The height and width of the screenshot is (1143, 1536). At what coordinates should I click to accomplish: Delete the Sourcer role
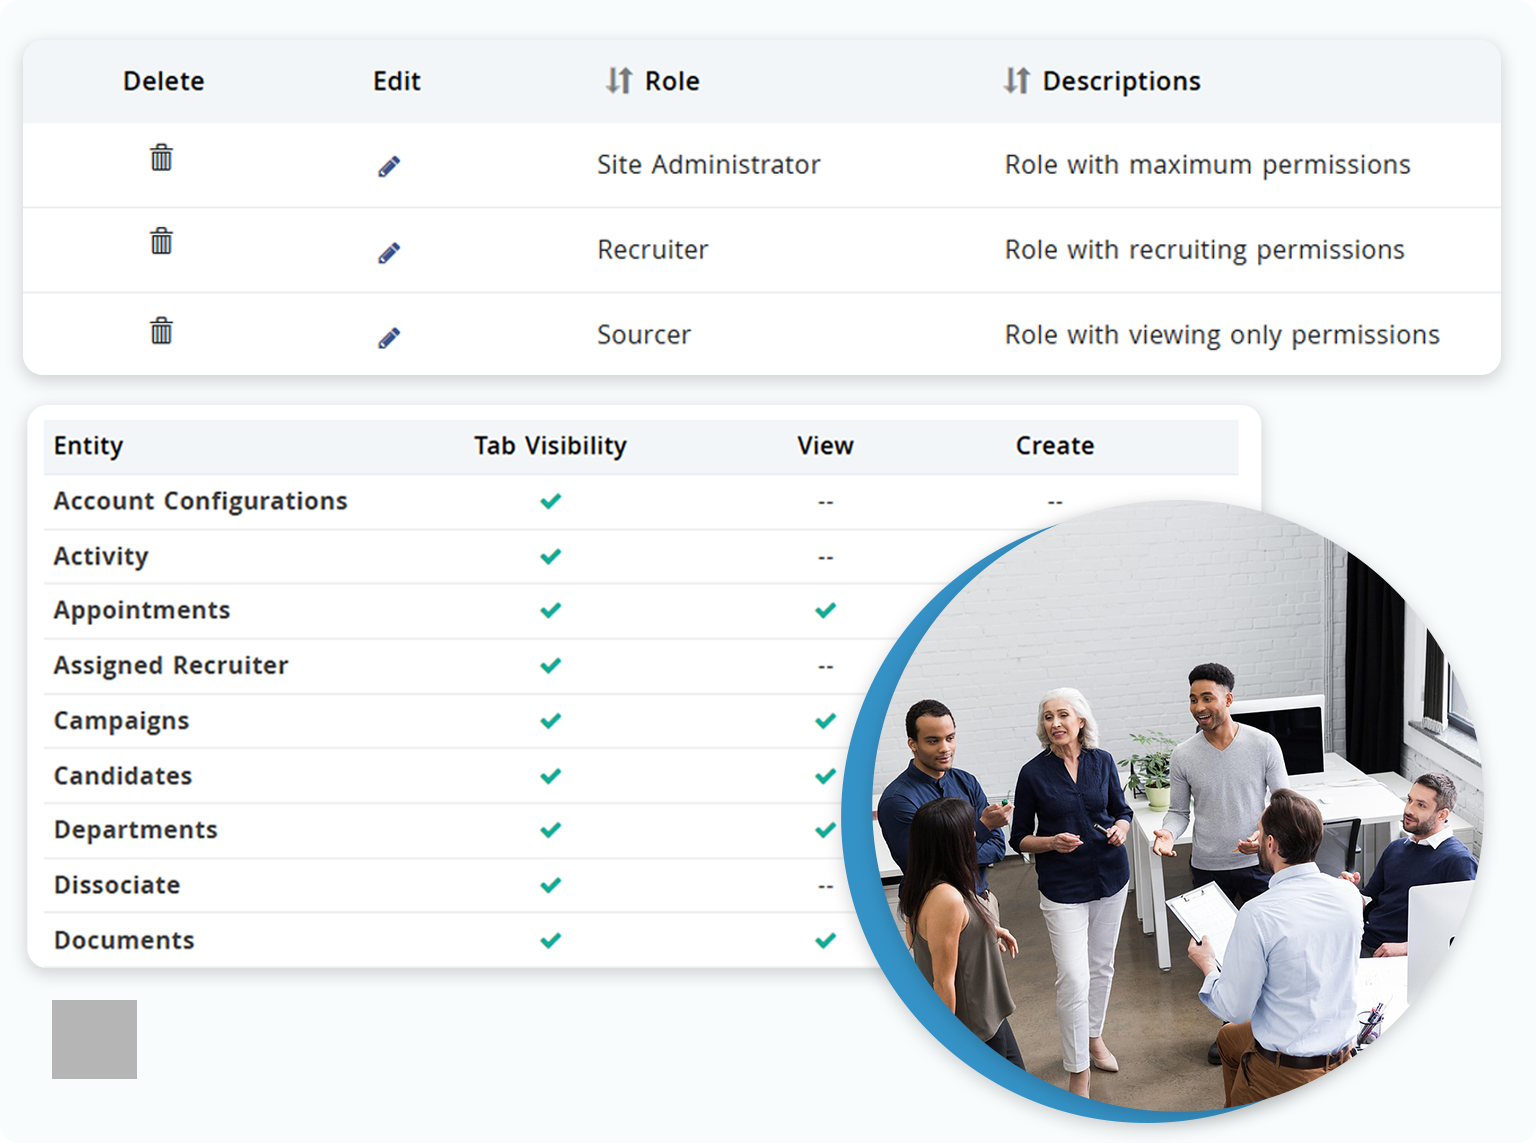click(x=161, y=331)
